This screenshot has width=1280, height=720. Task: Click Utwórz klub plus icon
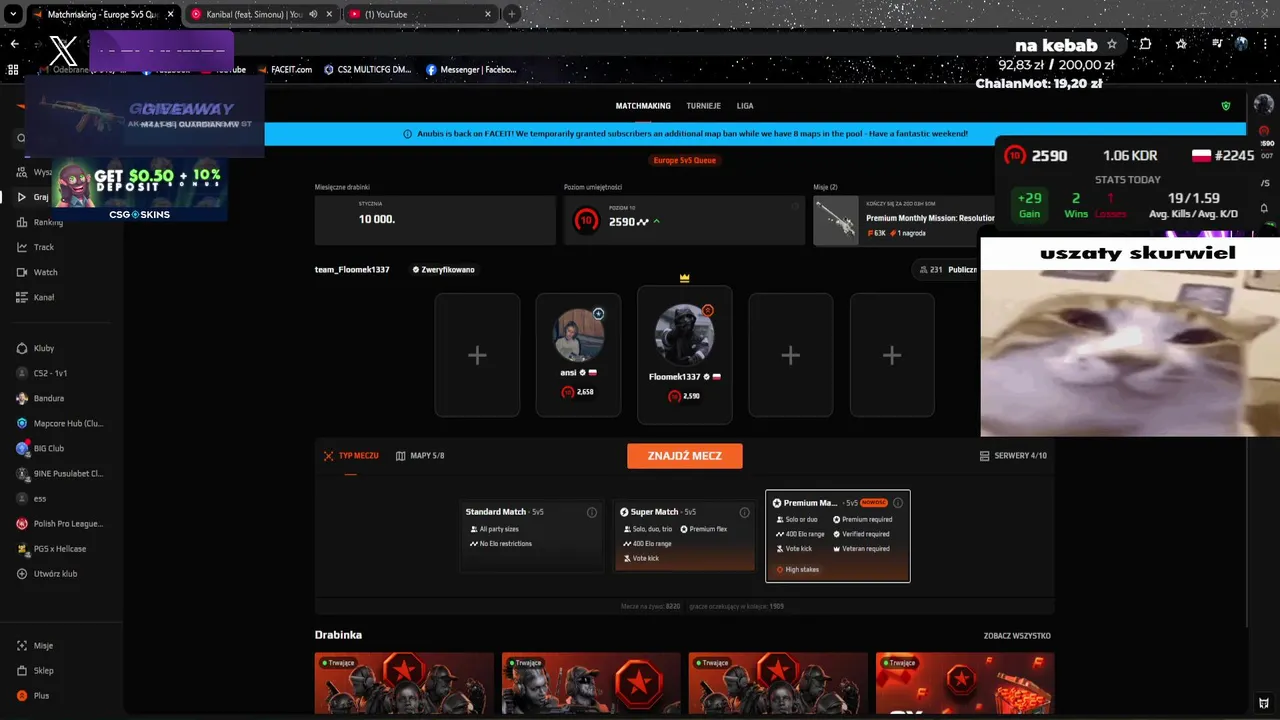click(22, 574)
